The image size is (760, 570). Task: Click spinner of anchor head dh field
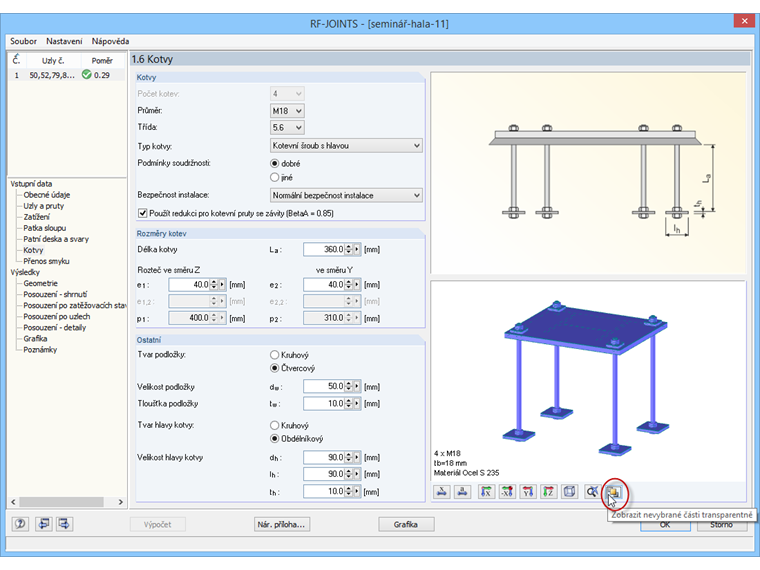(349, 457)
